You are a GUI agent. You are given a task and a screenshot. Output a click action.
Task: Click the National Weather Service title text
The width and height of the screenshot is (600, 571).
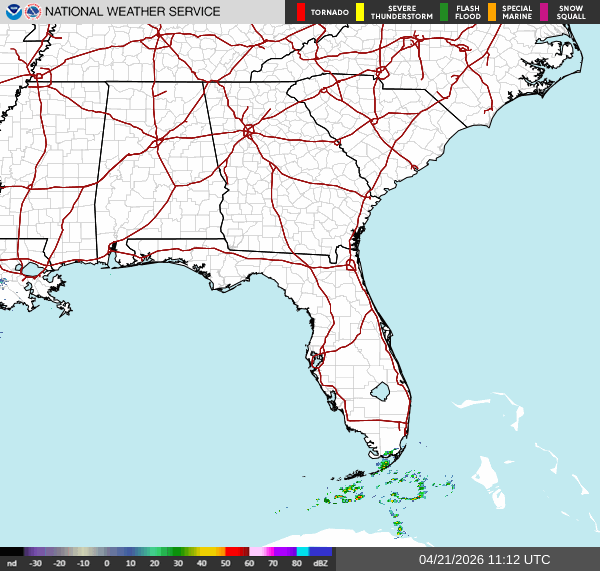[132, 12]
